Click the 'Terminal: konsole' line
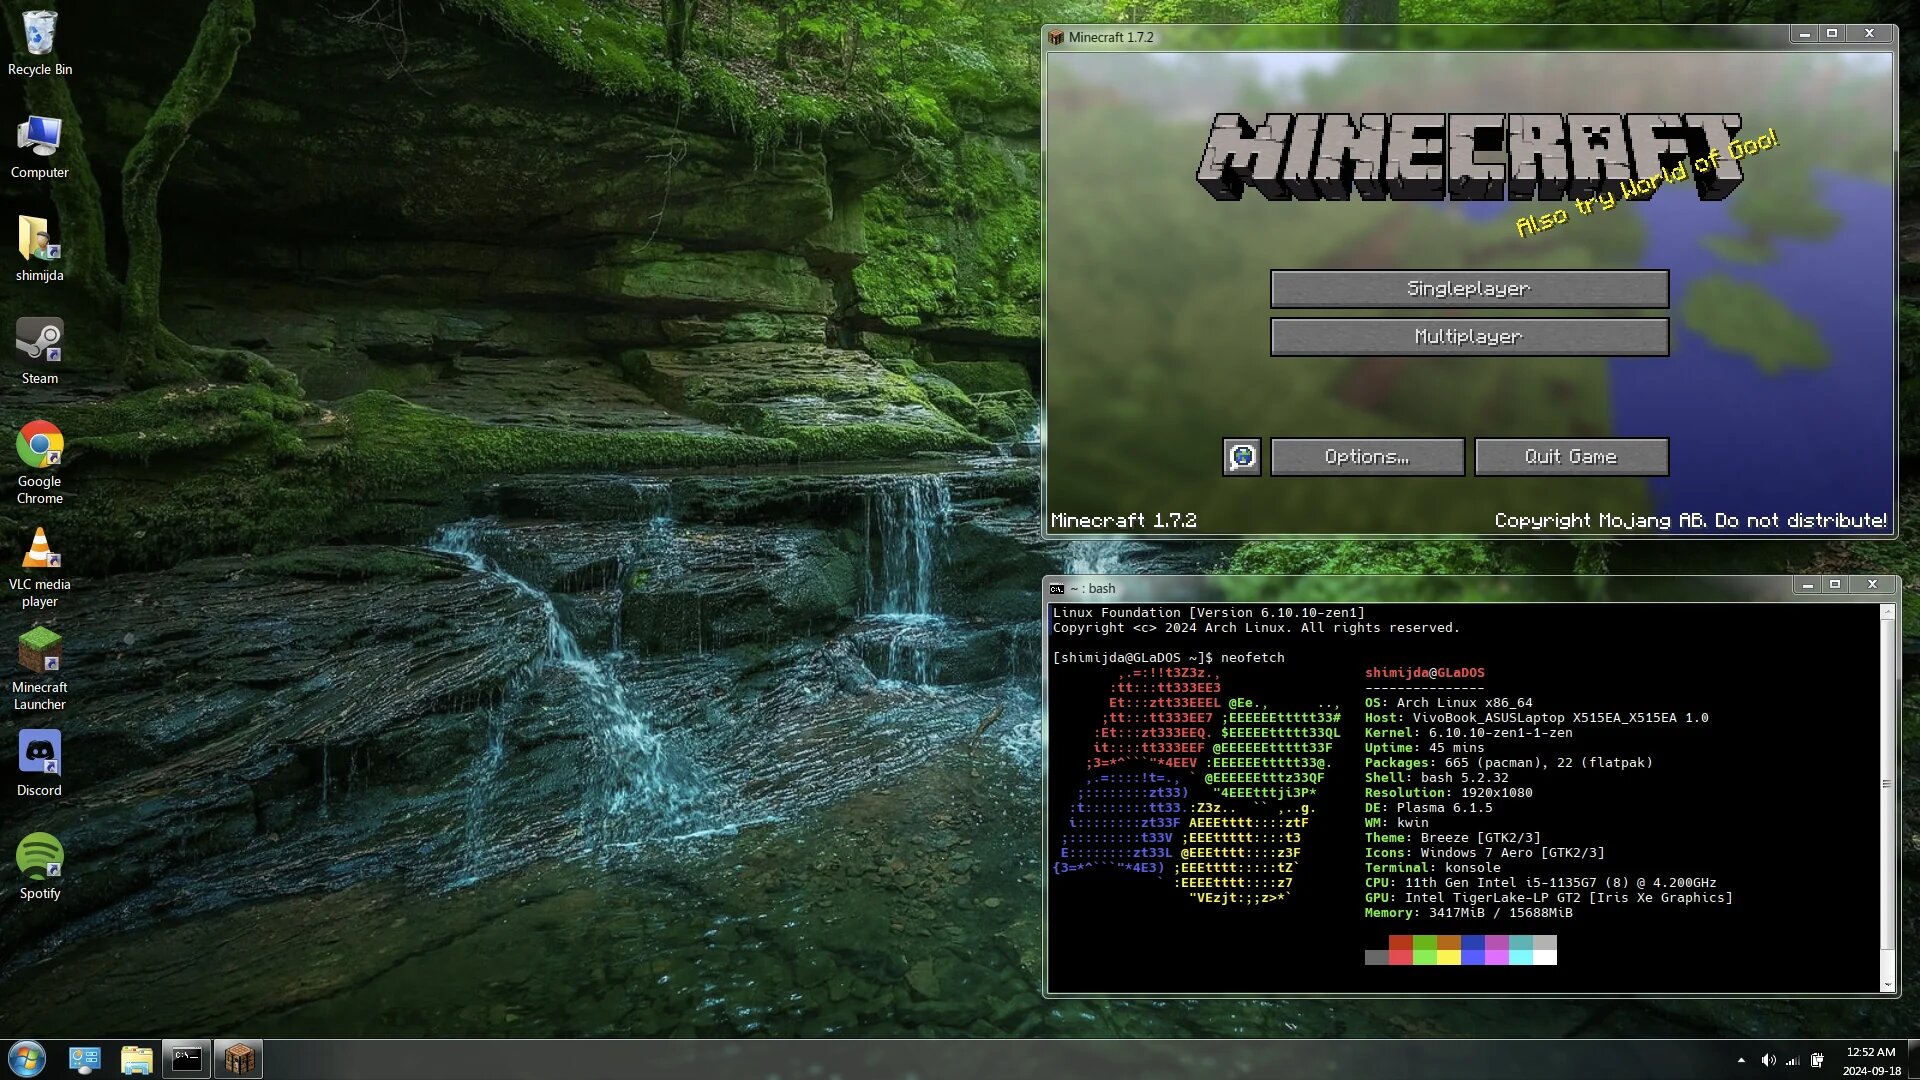1920x1080 pixels. [x=1432, y=868]
